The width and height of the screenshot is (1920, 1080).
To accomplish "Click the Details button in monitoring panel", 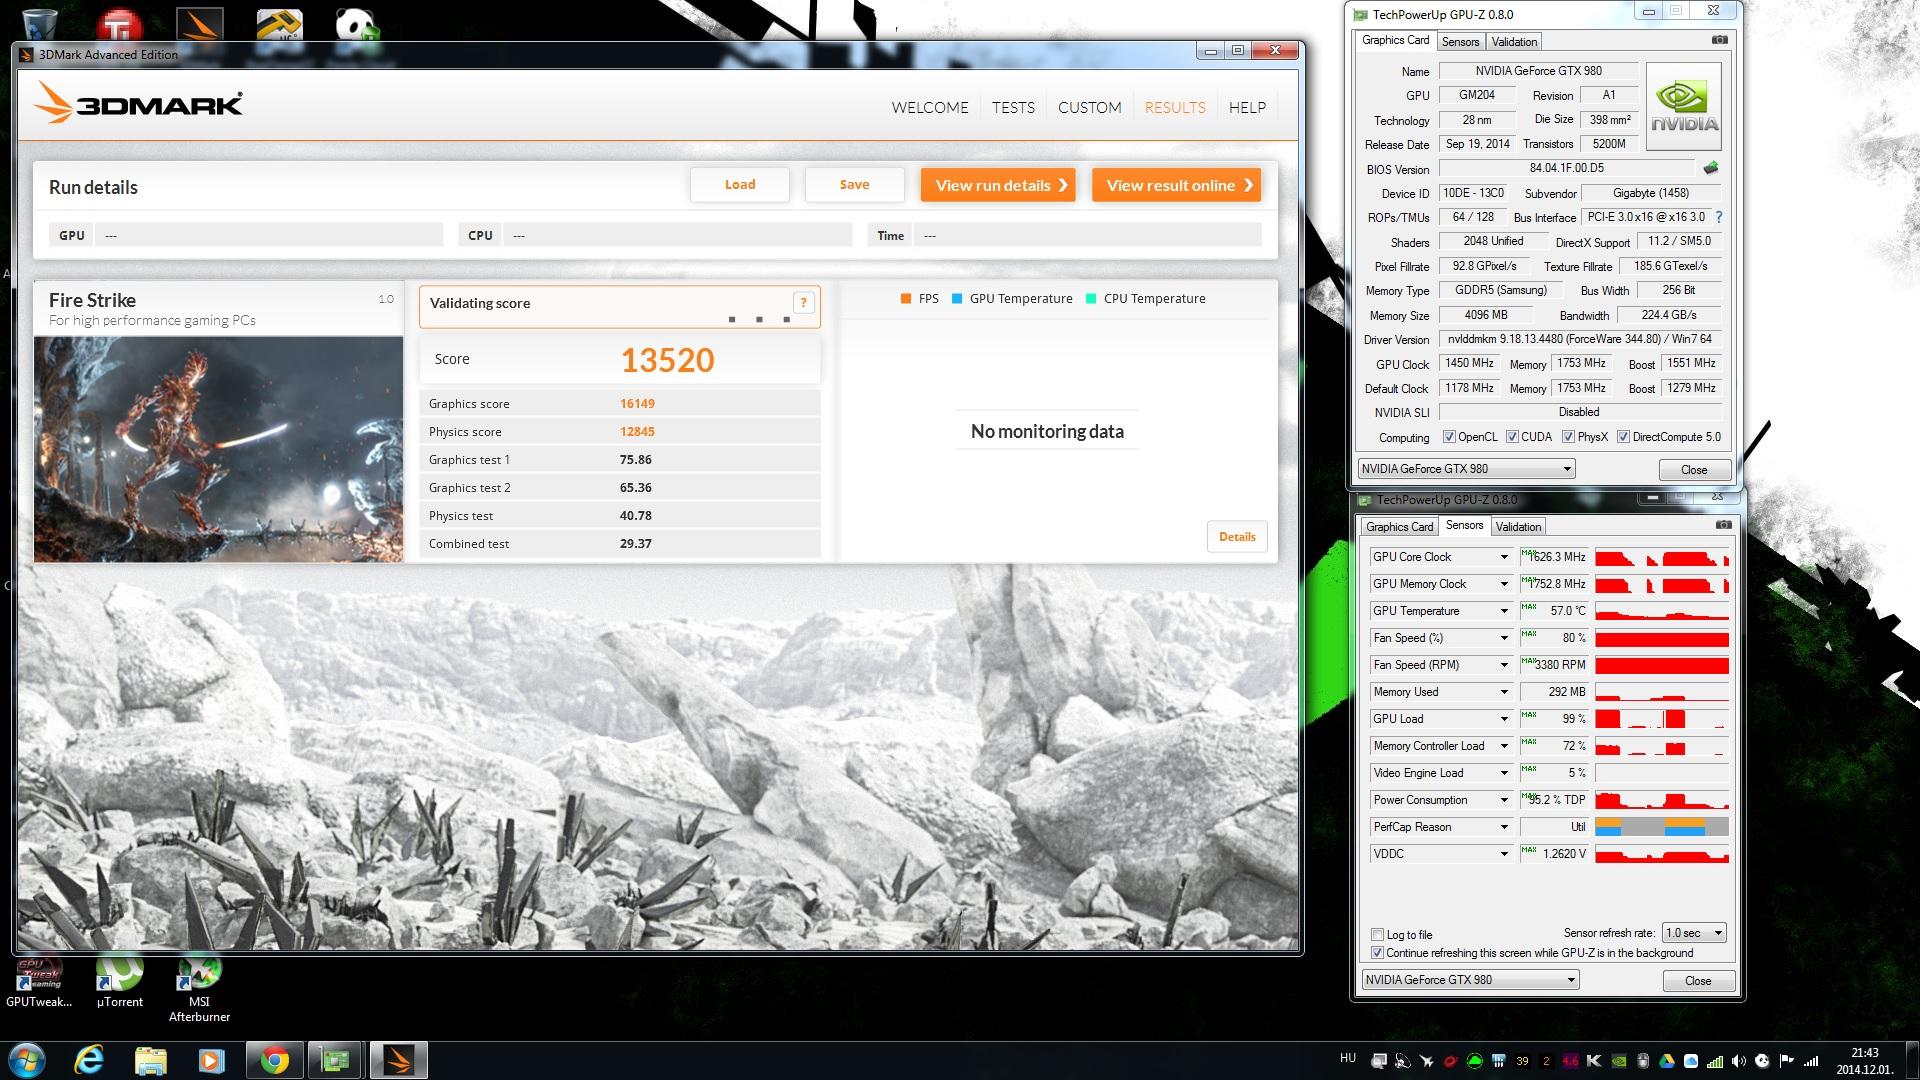I will (x=1237, y=537).
